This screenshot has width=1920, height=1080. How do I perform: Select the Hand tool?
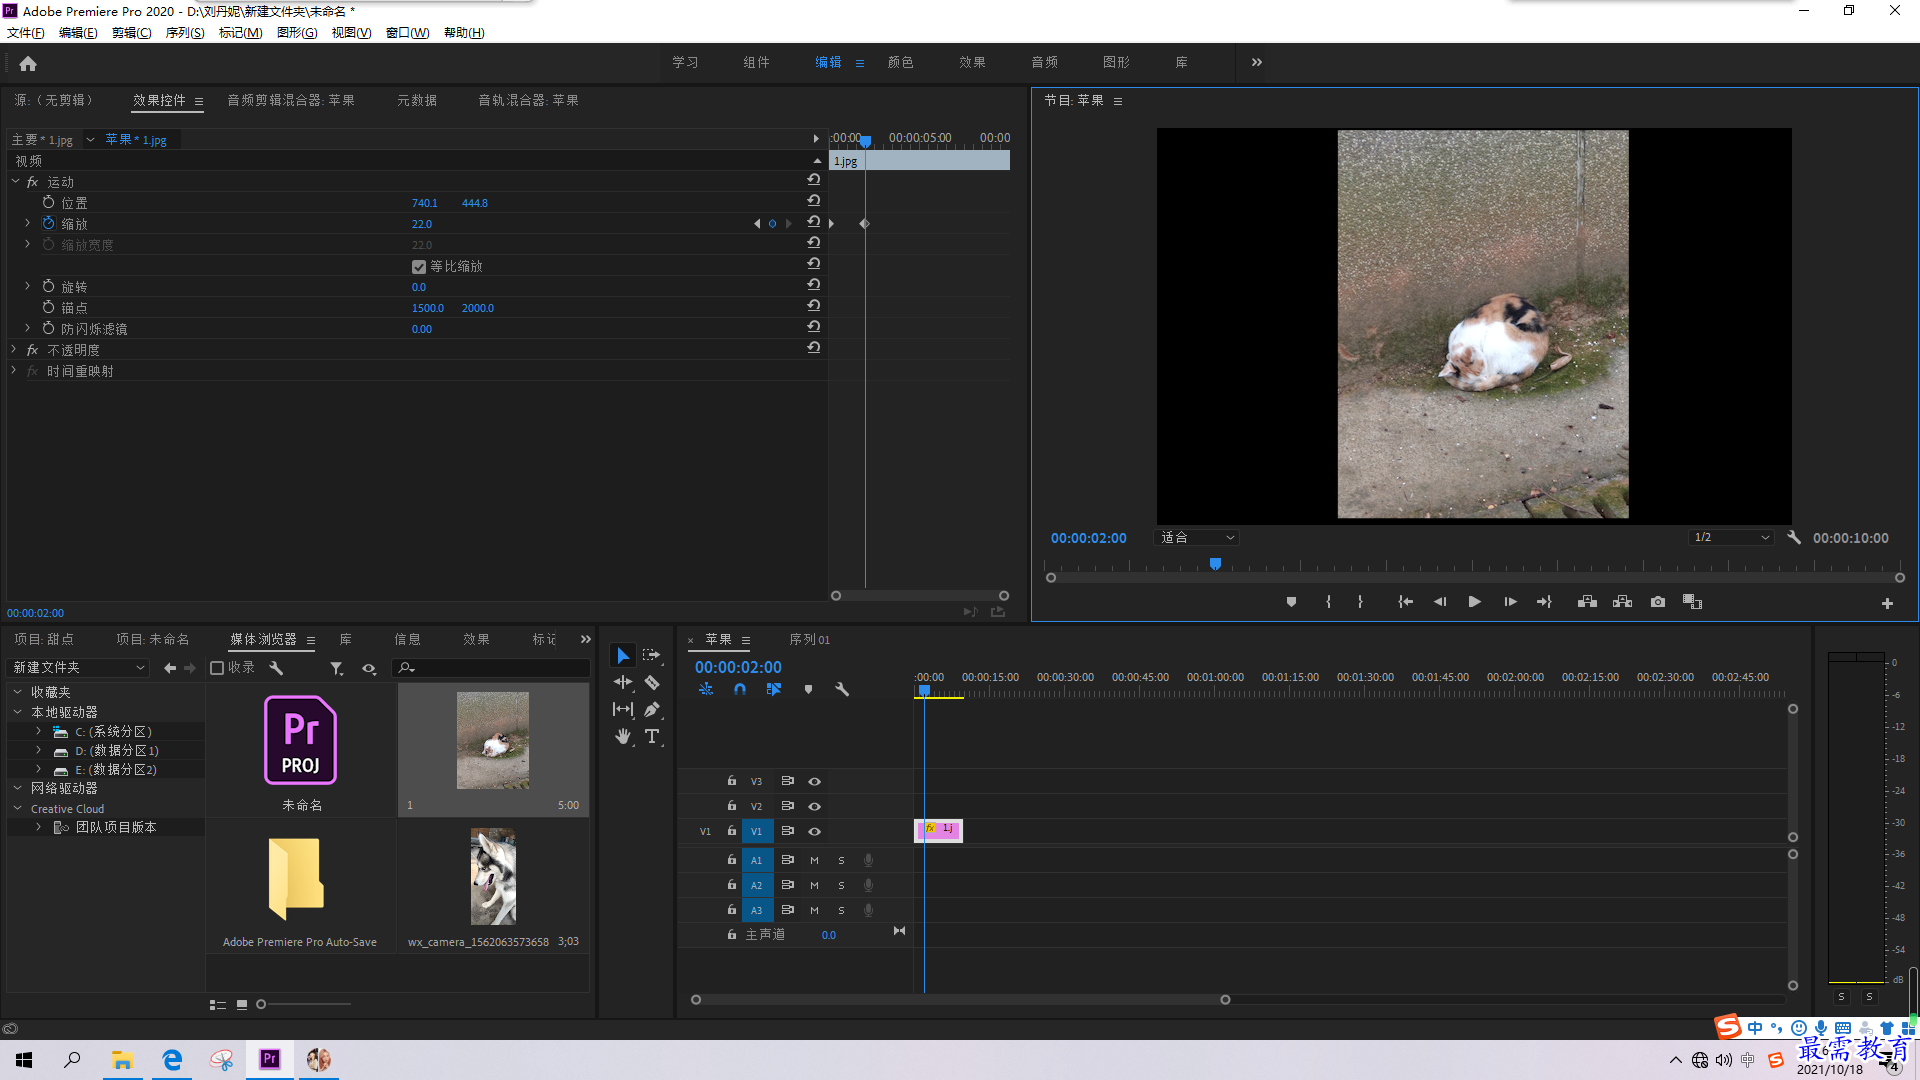pos(623,736)
